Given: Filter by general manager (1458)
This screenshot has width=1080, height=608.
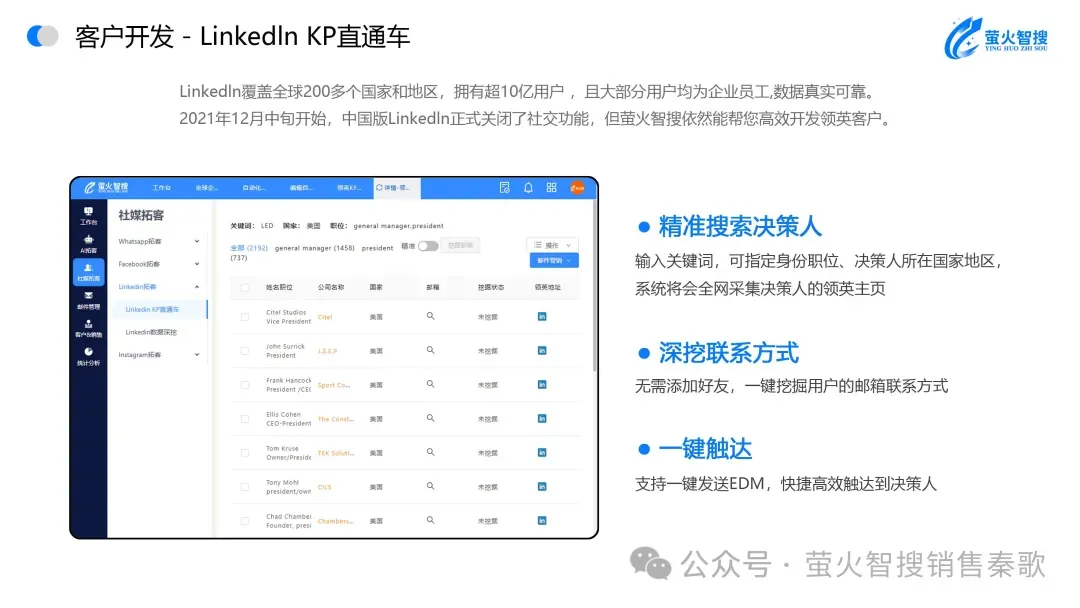Looking at the screenshot, I should point(315,248).
